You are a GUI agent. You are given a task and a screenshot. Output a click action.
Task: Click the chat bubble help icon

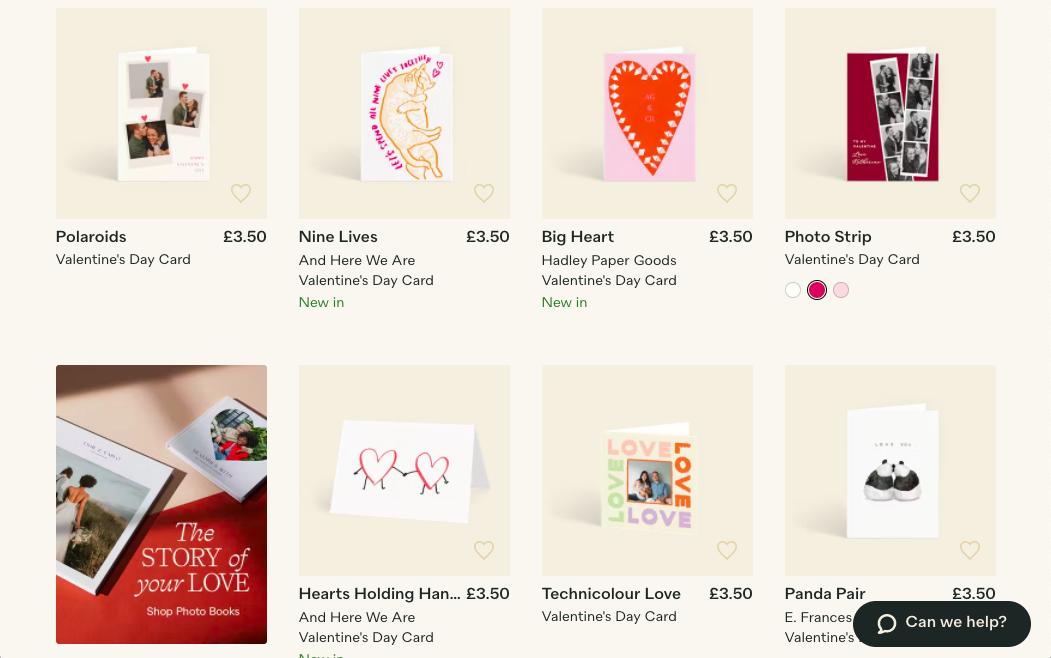[x=887, y=623]
